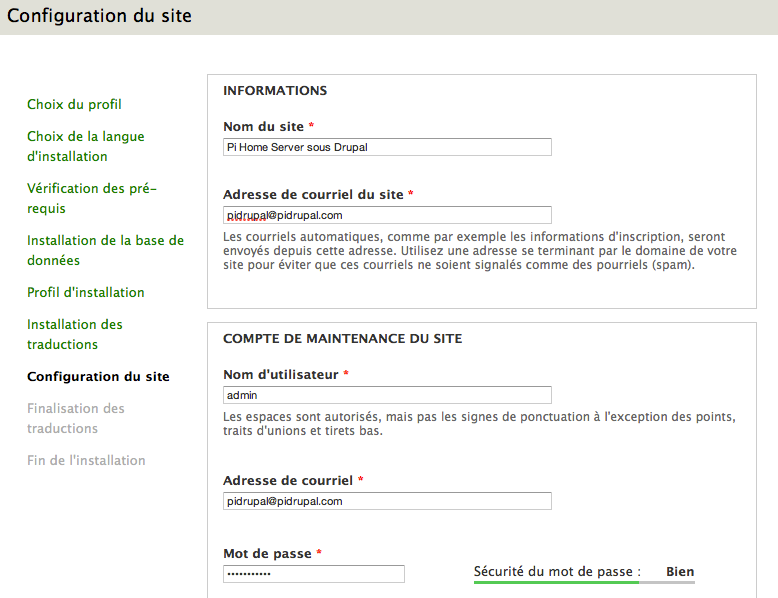
Task: Click the COMPTE DE MAINTENANCE DU SITE heading
Action: click(342, 338)
